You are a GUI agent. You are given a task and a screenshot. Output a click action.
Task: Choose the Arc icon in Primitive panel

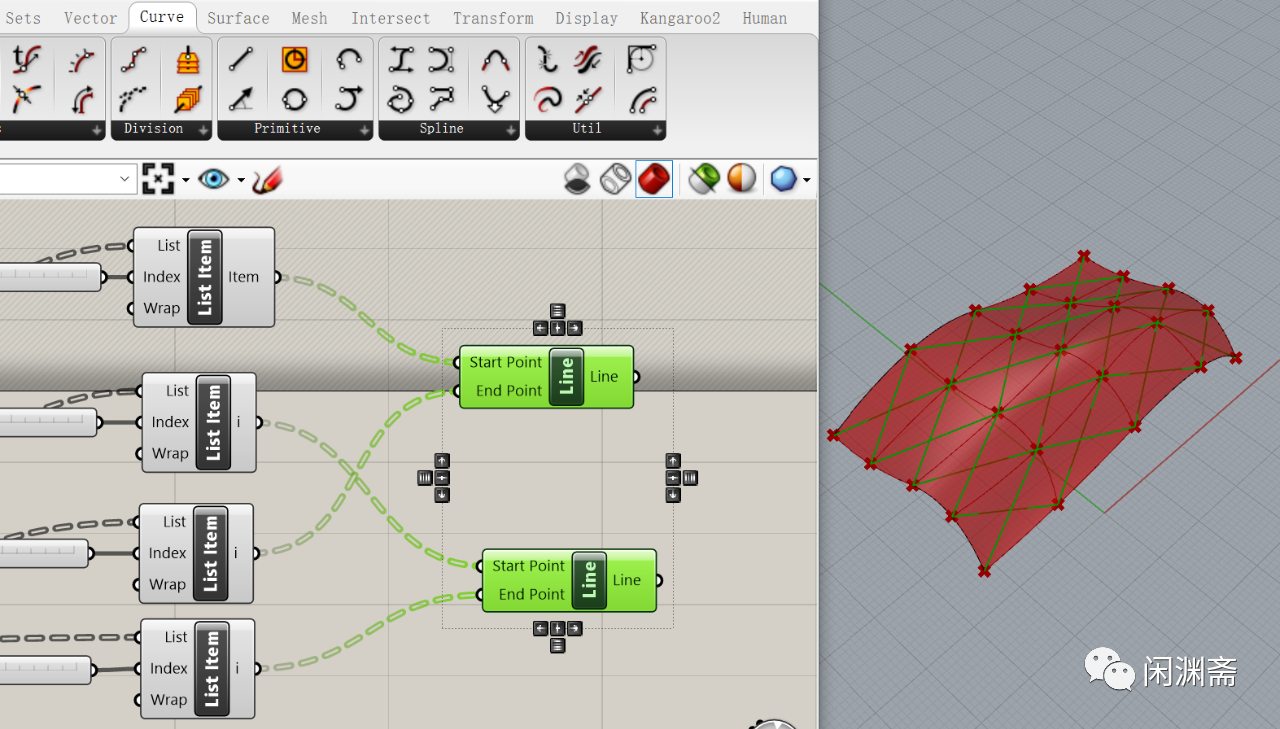click(348, 59)
